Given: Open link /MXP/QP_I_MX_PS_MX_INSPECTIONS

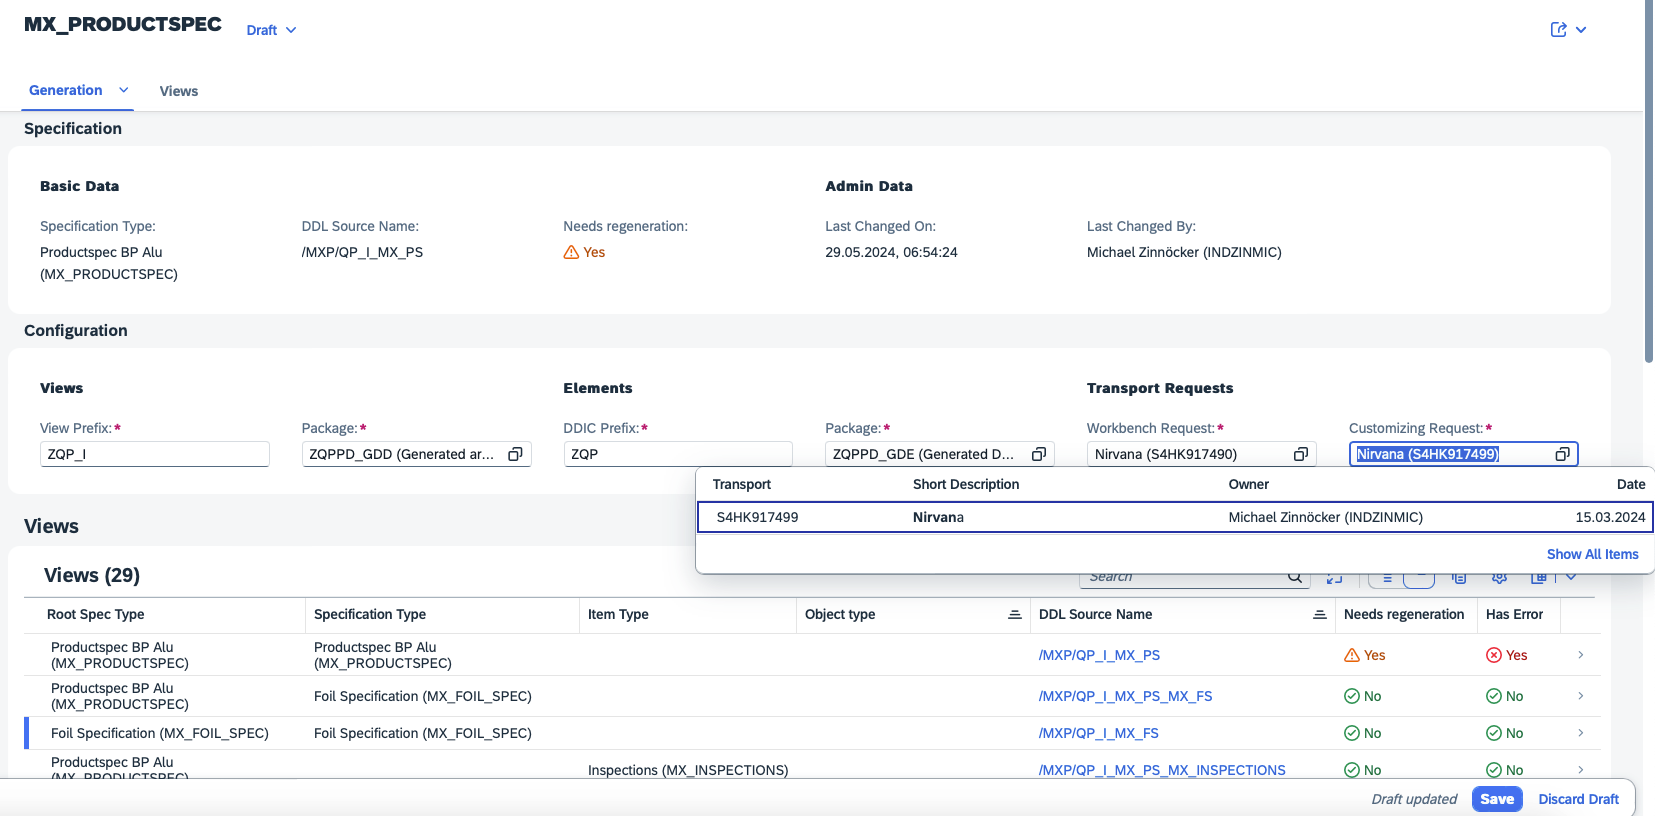Looking at the screenshot, I should click(x=1162, y=770).
